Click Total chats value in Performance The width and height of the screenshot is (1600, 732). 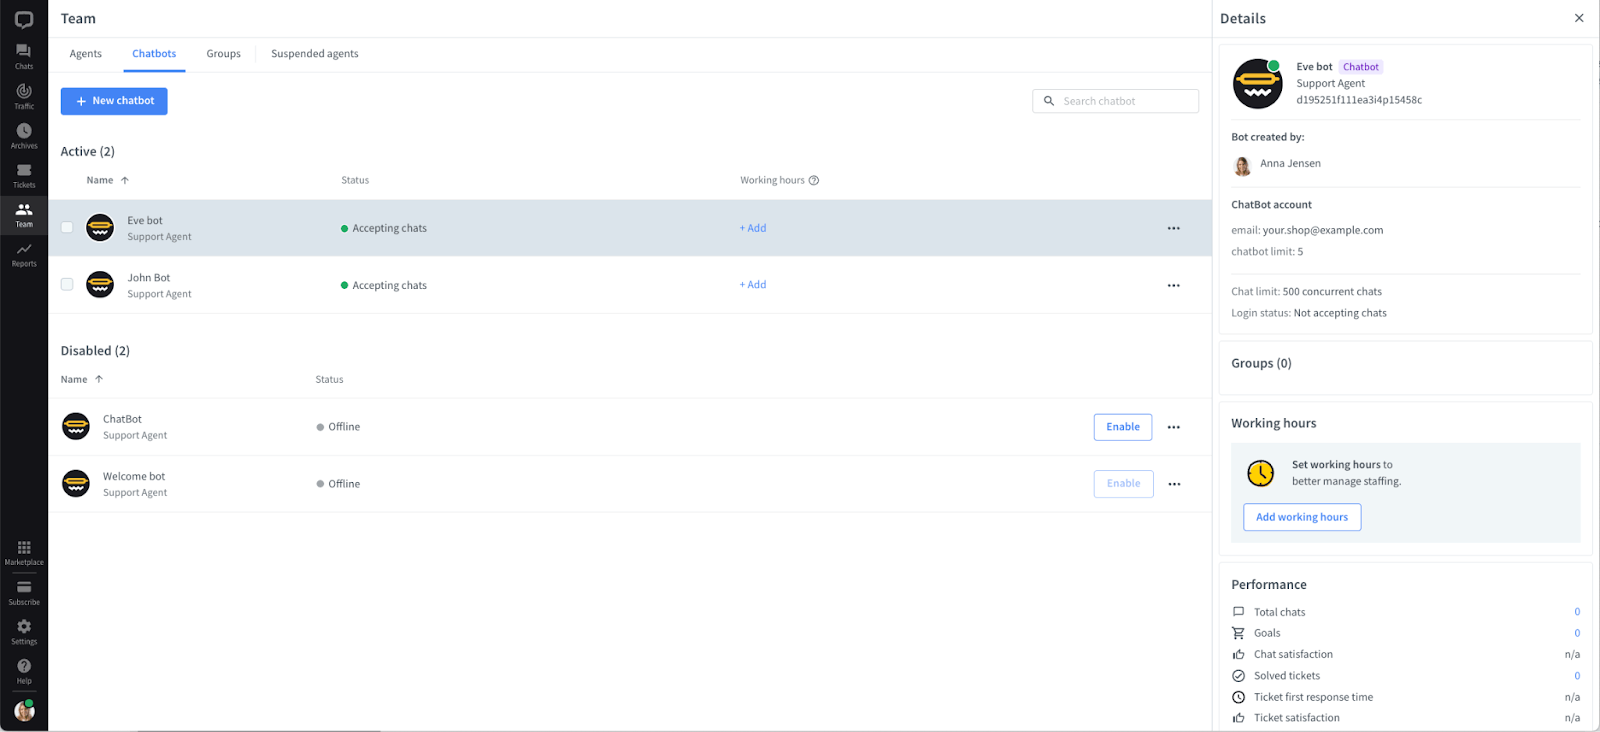pyautogui.click(x=1577, y=612)
